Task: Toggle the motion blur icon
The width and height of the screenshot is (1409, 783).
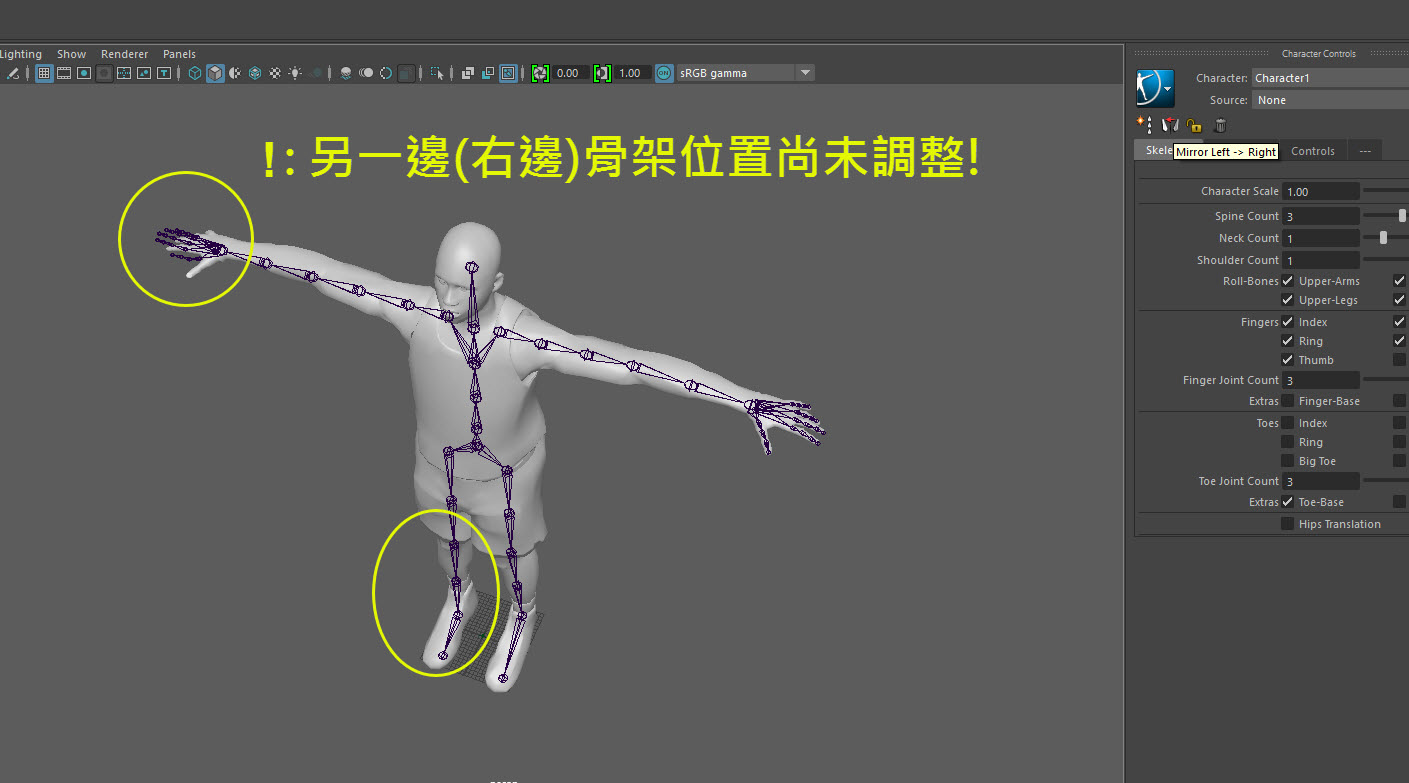Action: [366, 73]
